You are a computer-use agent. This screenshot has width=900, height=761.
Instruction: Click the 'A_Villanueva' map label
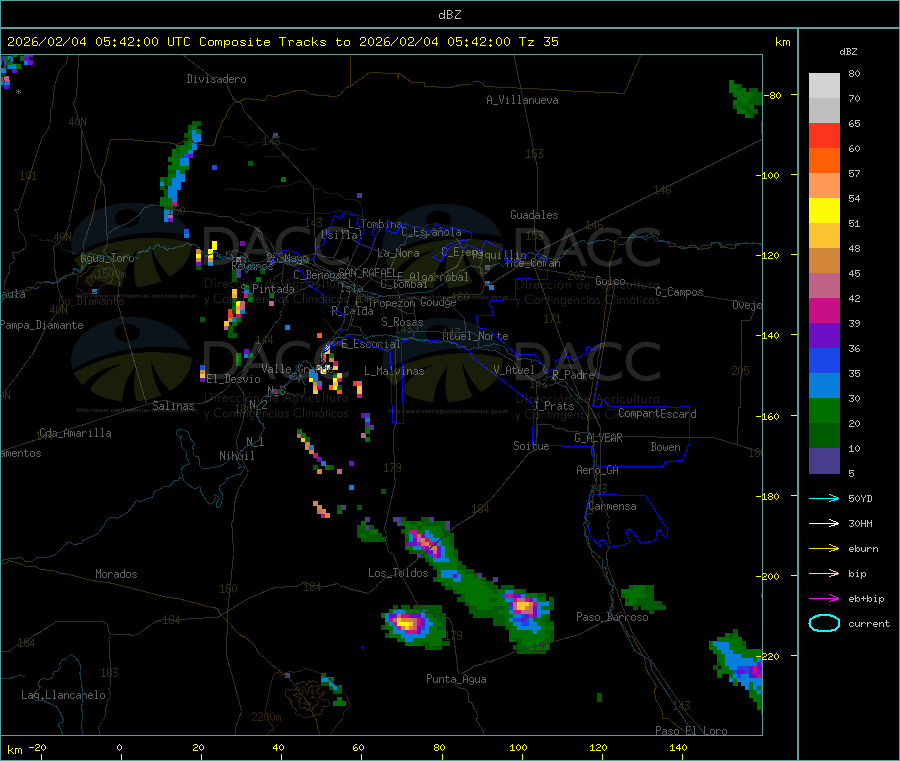522,100
